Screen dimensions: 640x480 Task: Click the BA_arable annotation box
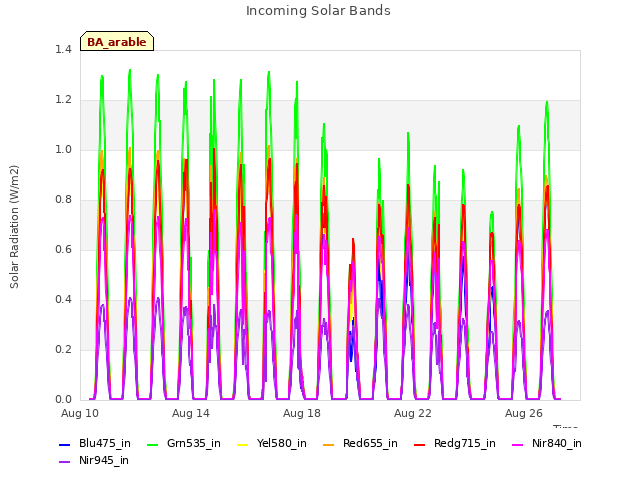pos(117,41)
